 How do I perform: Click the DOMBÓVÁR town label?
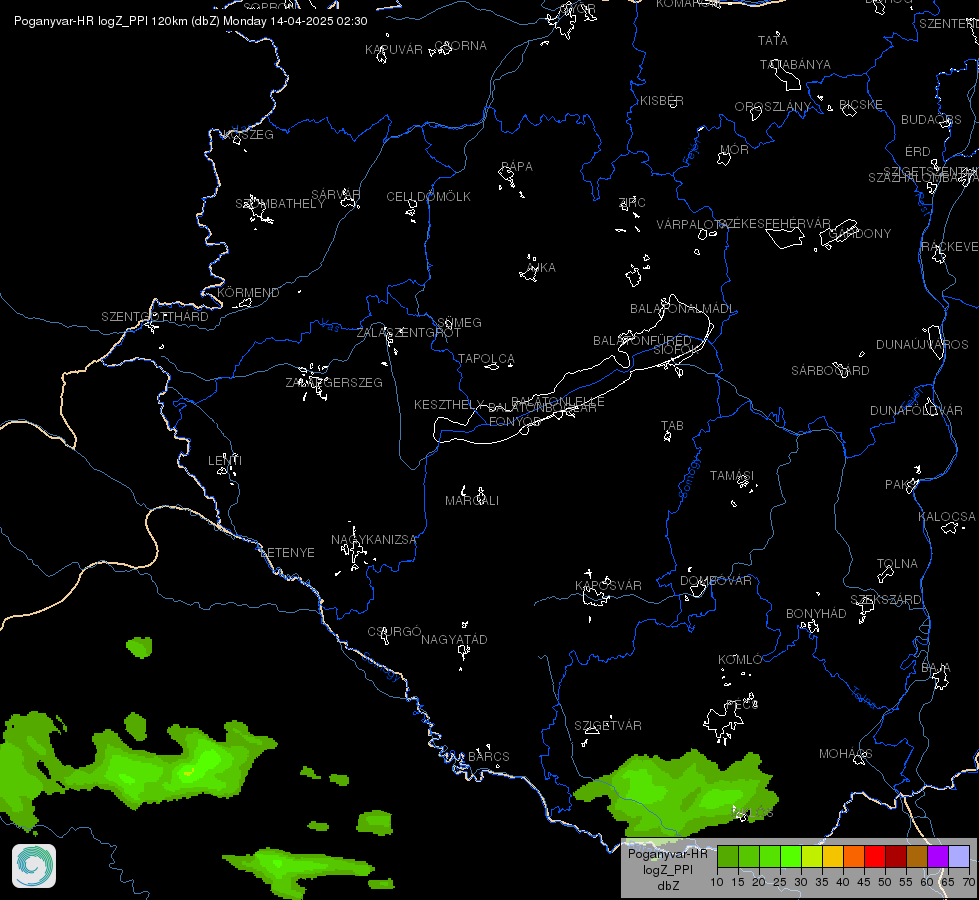coord(716,581)
